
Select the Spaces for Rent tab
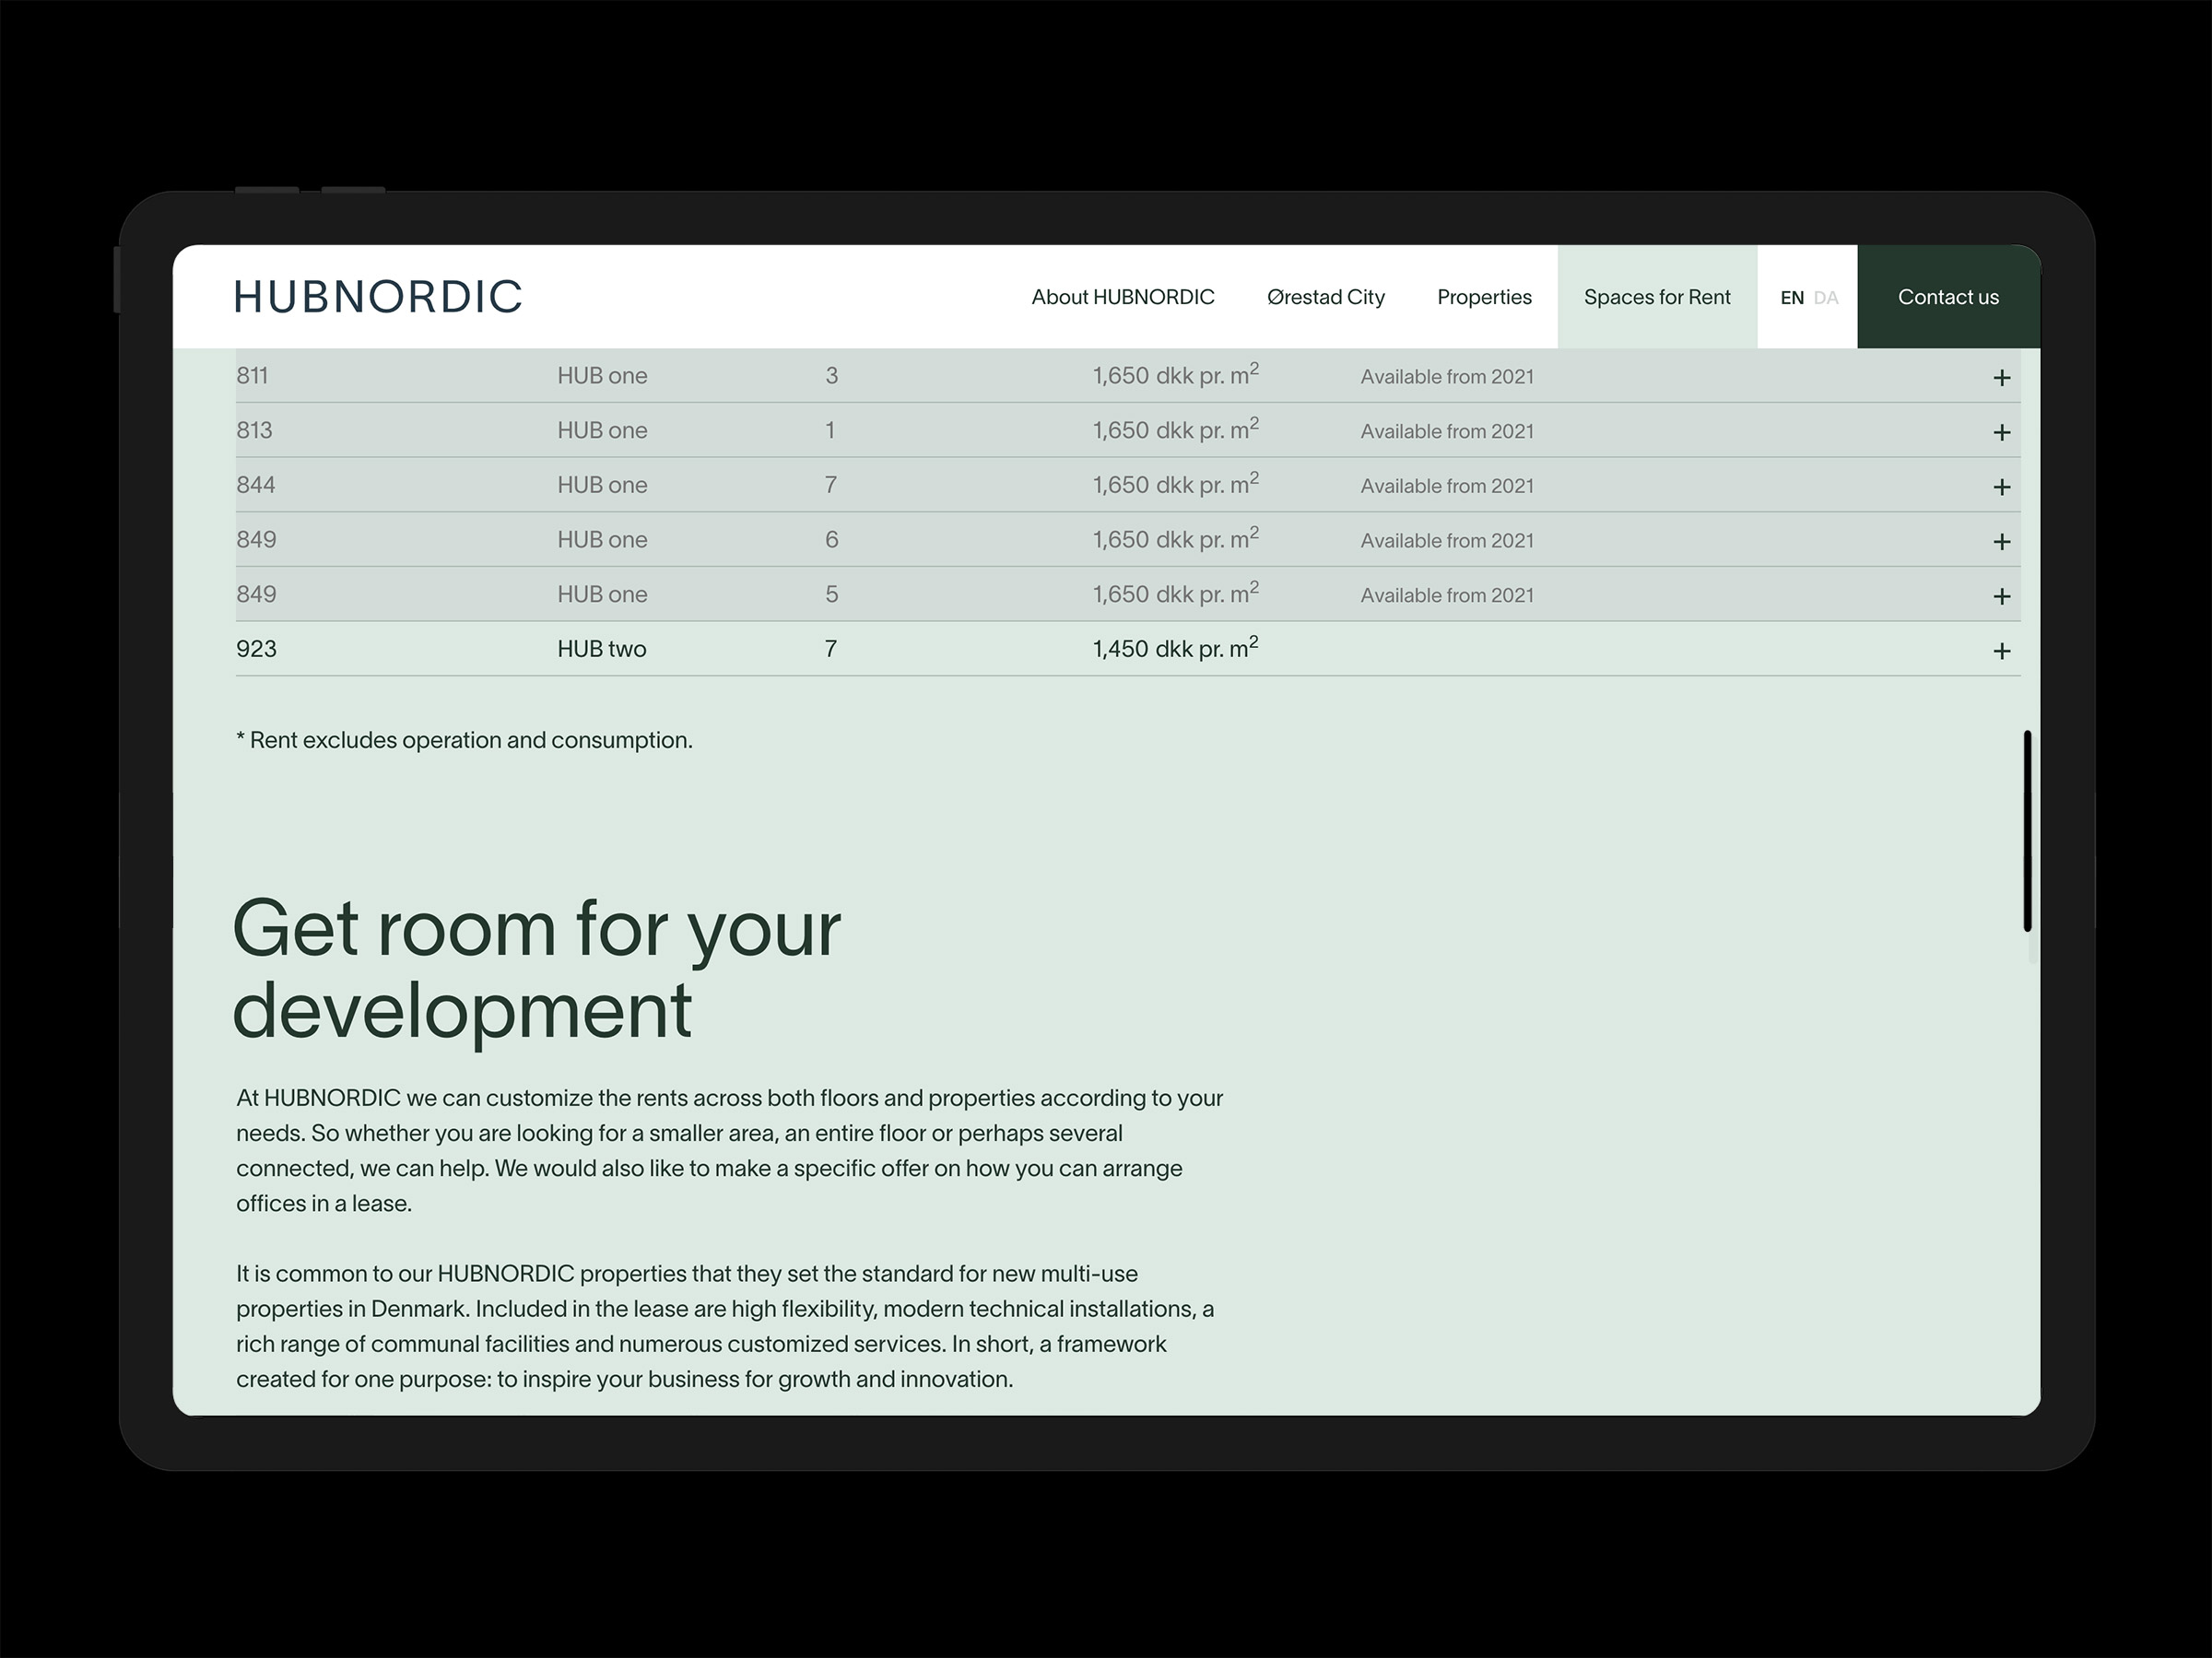1656,297
